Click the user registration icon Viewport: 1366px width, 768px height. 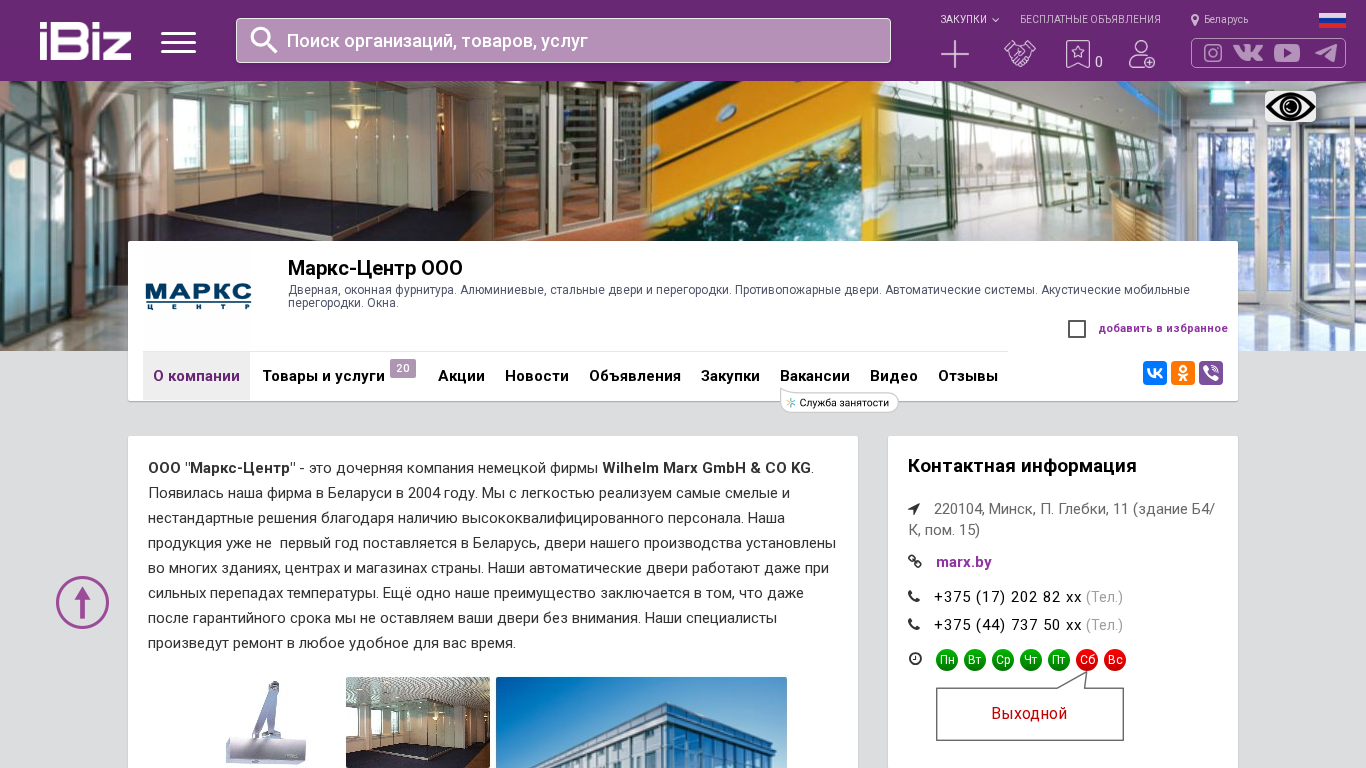click(x=1142, y=54)
